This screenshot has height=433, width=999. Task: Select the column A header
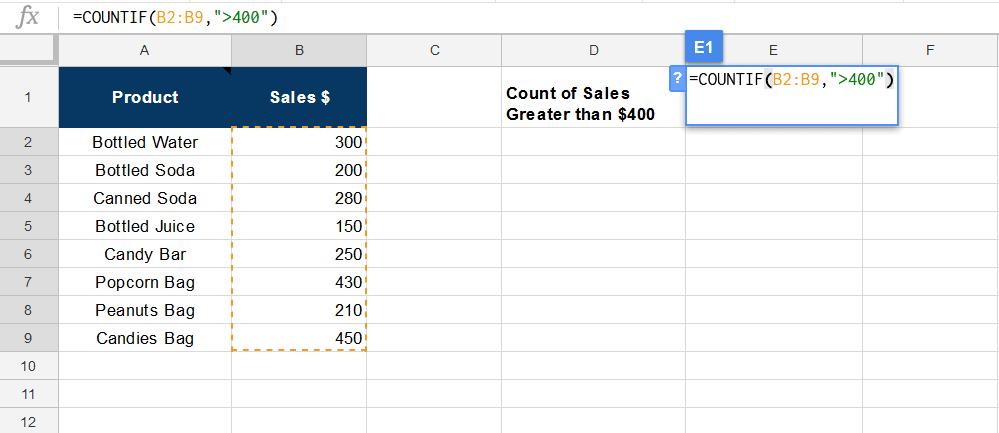[x=145, y=50]
